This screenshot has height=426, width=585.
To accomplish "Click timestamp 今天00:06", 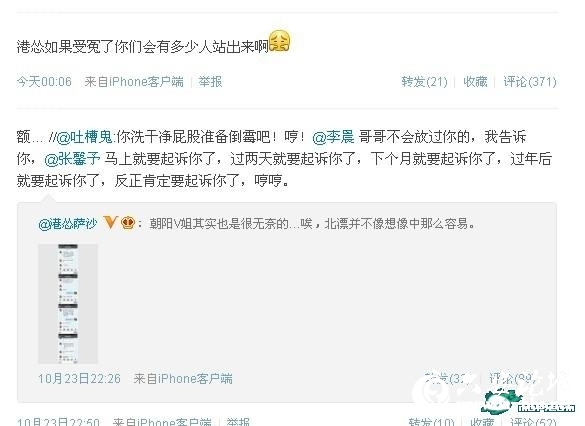I will pos(44,81).
